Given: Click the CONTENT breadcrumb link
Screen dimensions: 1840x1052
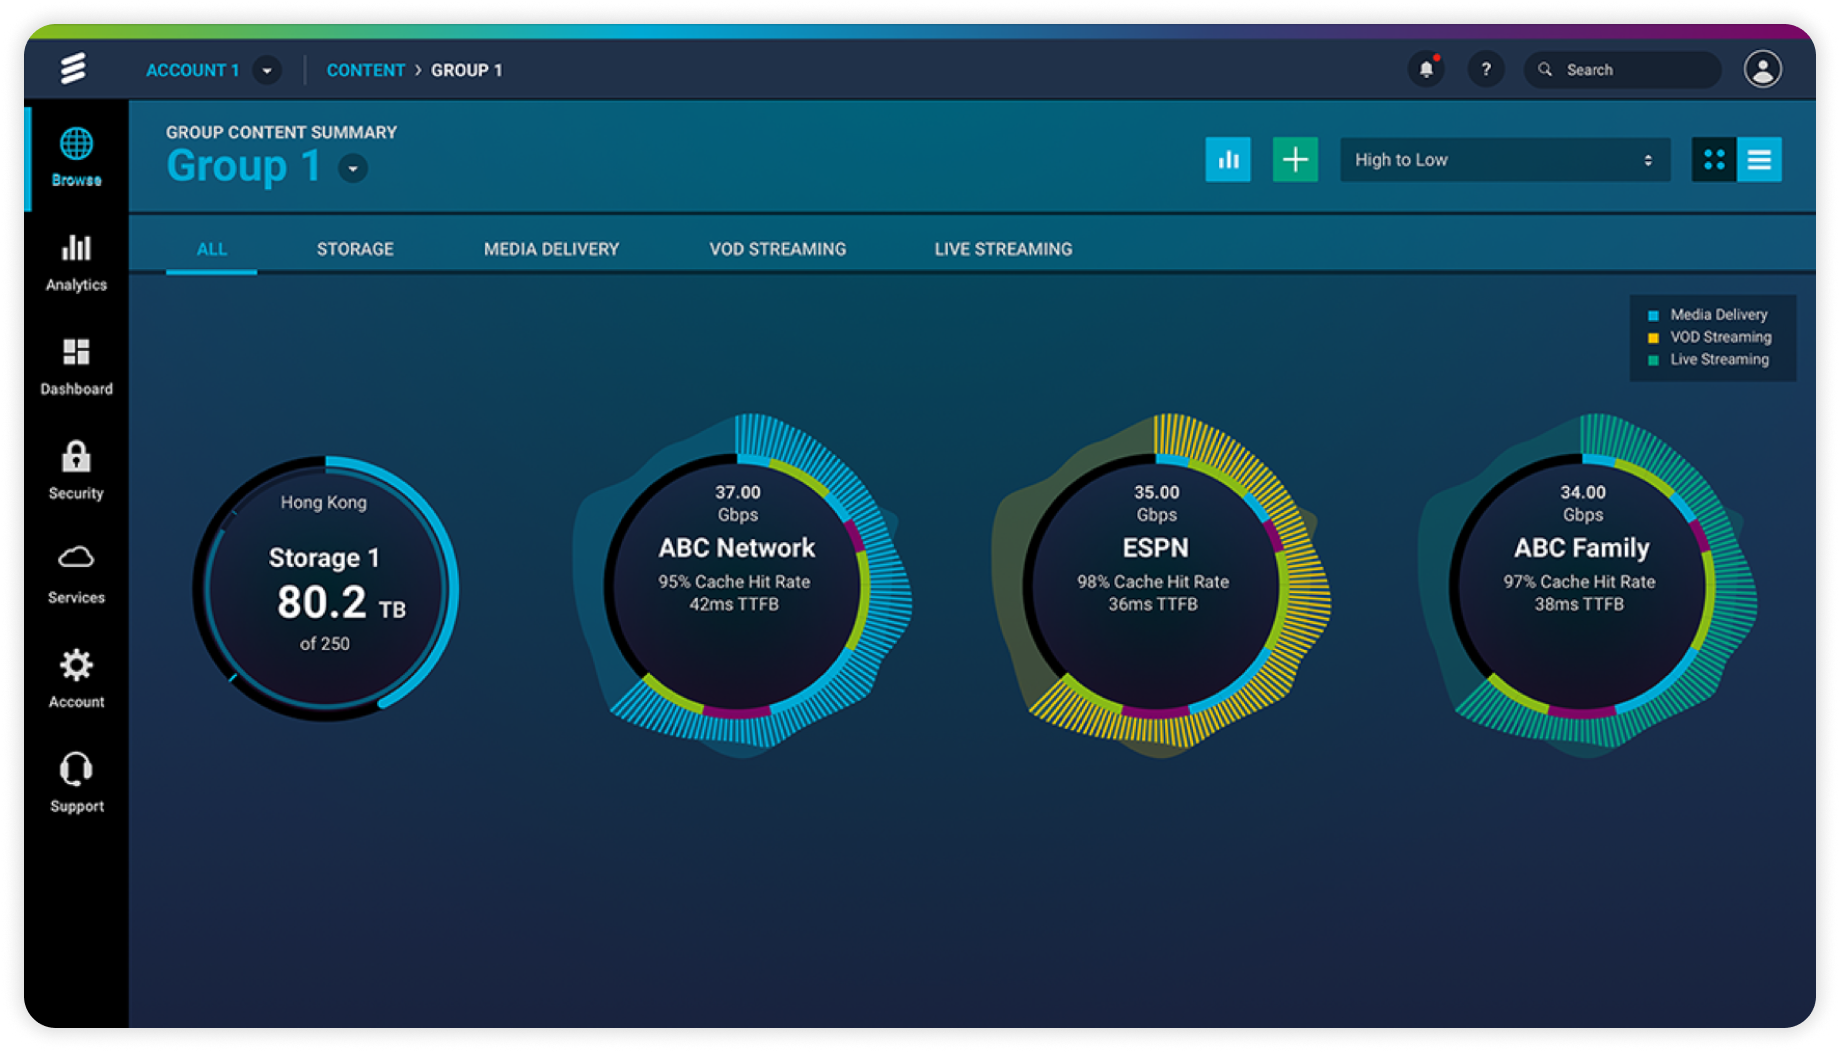Looking at the screenshot, I should coord(365,70).
